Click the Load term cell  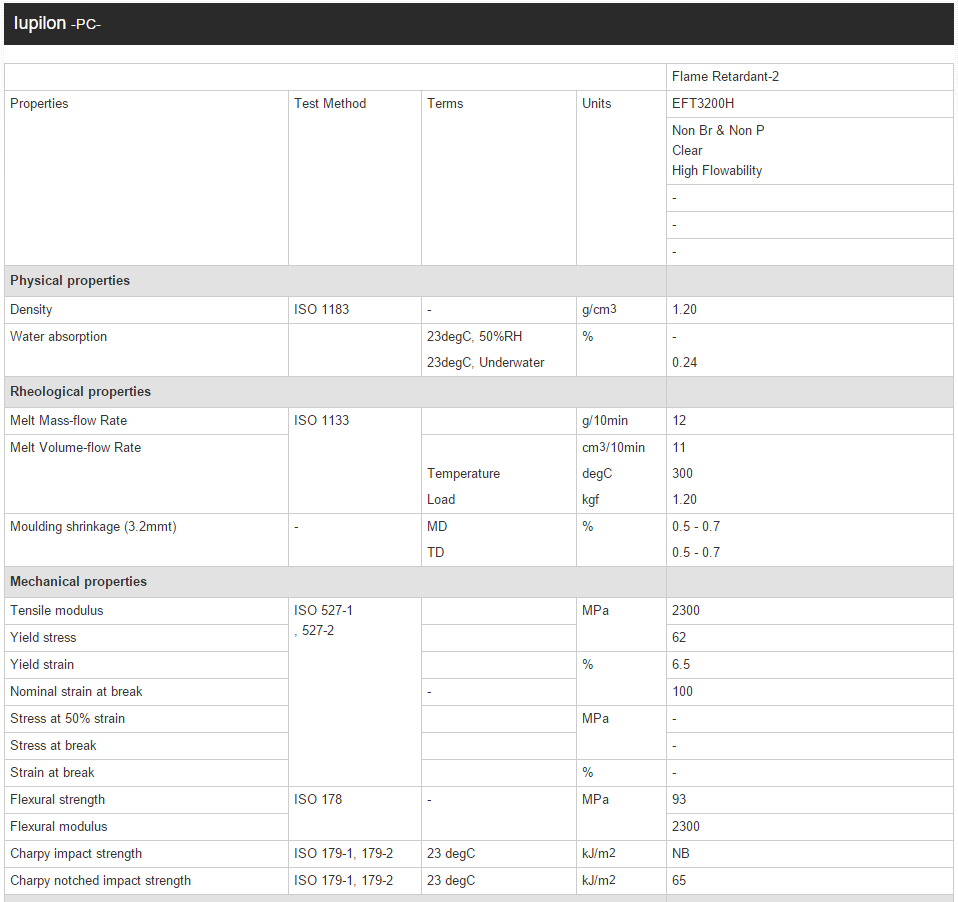tap(441, 499)
